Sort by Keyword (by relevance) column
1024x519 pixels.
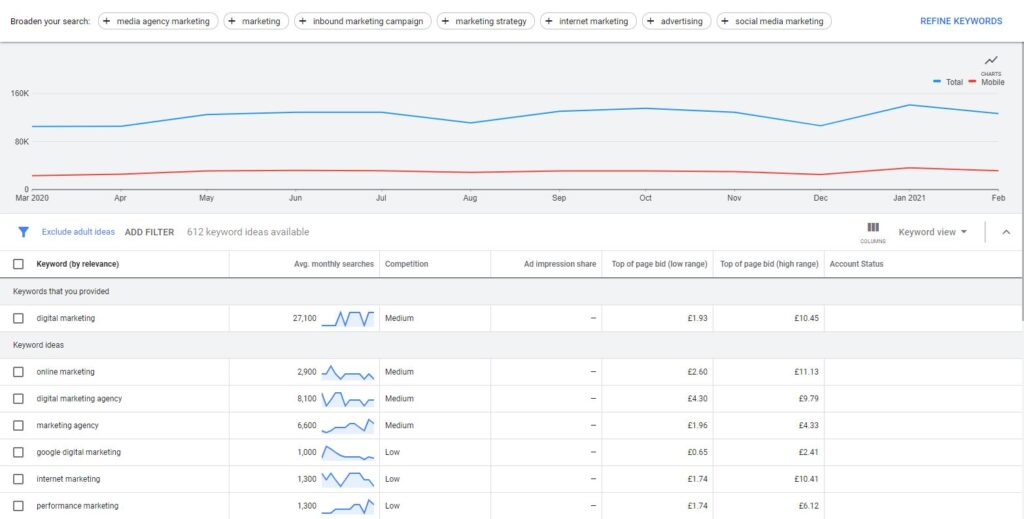[78, 264]
